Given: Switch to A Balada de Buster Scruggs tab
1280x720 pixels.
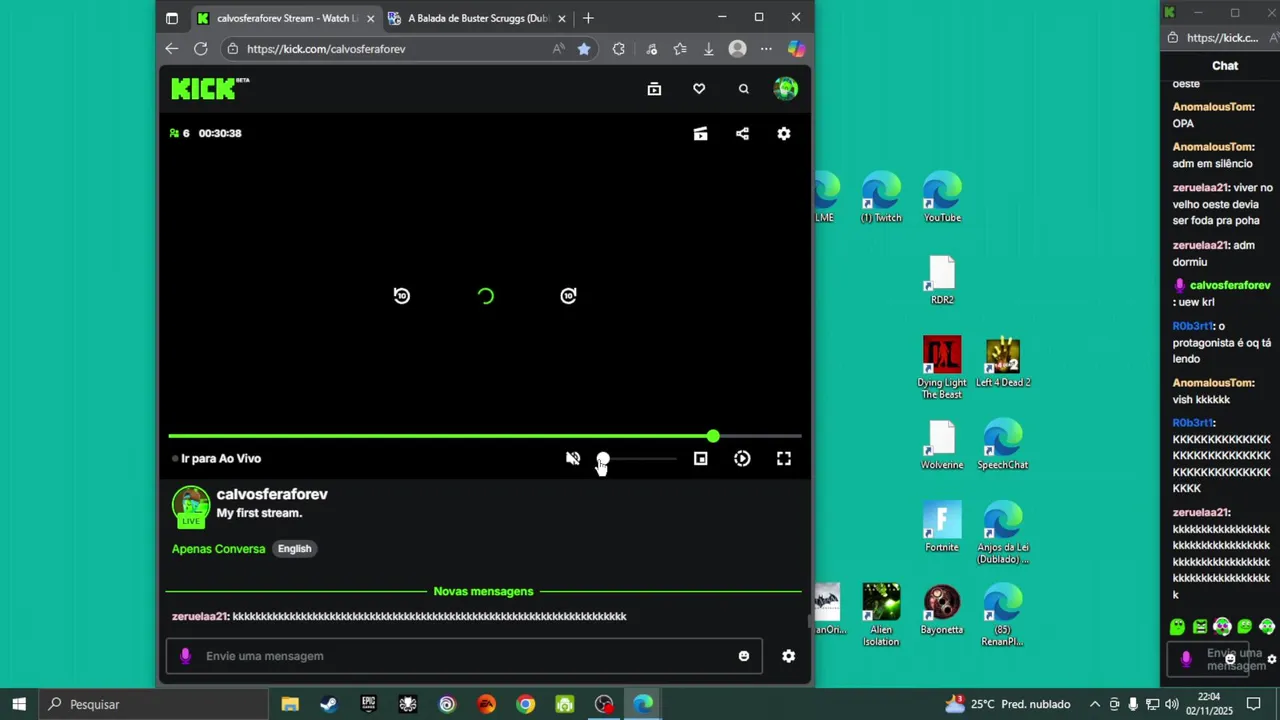Looking at the screenshot, I should [x=478, y=18].
